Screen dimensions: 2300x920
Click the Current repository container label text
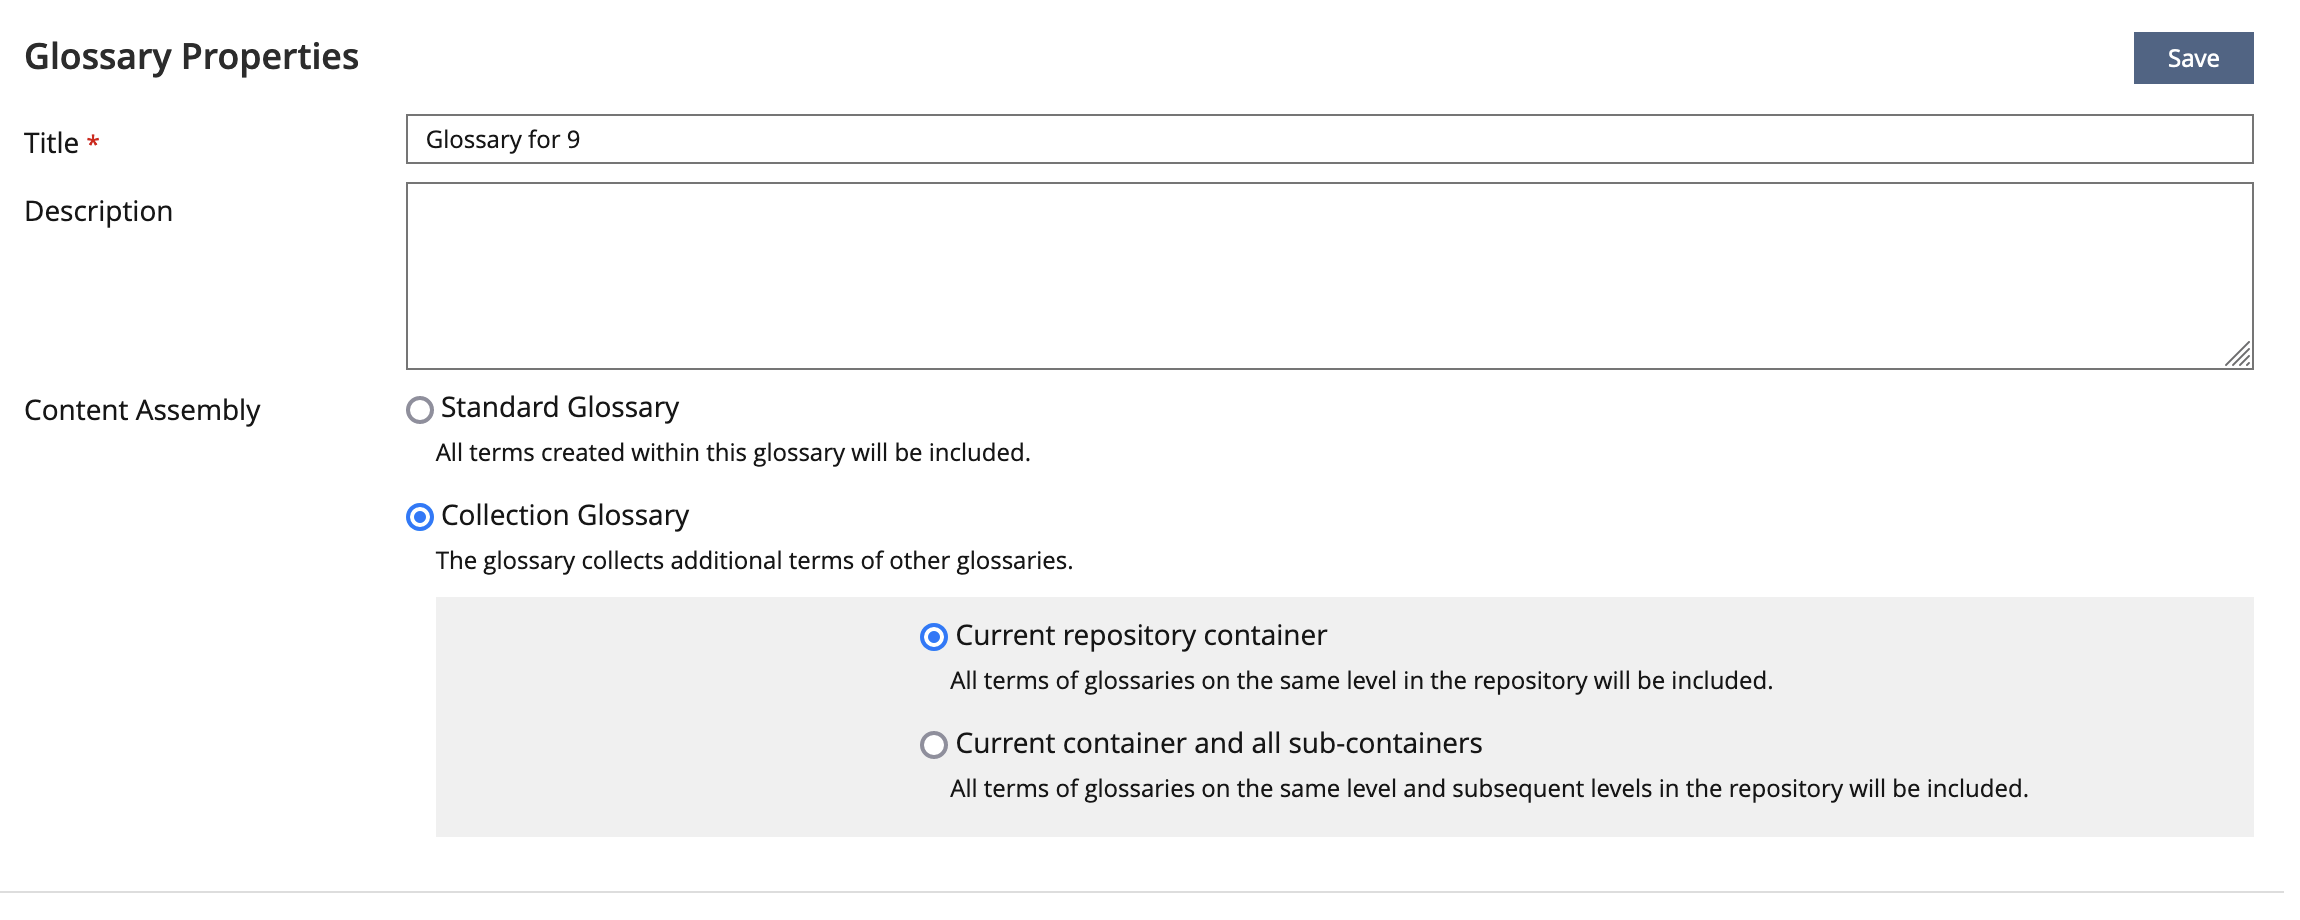[1140, 636]
